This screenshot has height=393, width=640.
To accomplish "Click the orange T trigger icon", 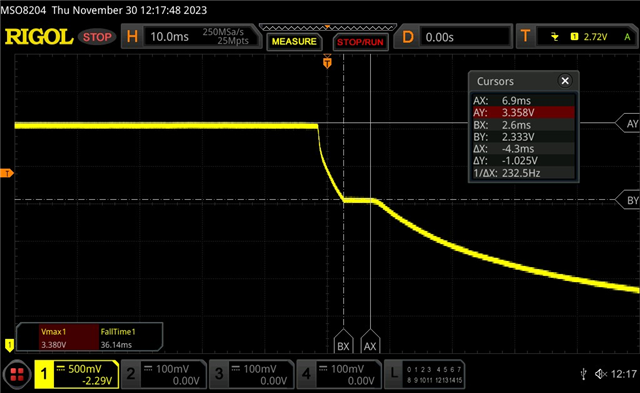I will pyautogui.click(x=526, y=37).
